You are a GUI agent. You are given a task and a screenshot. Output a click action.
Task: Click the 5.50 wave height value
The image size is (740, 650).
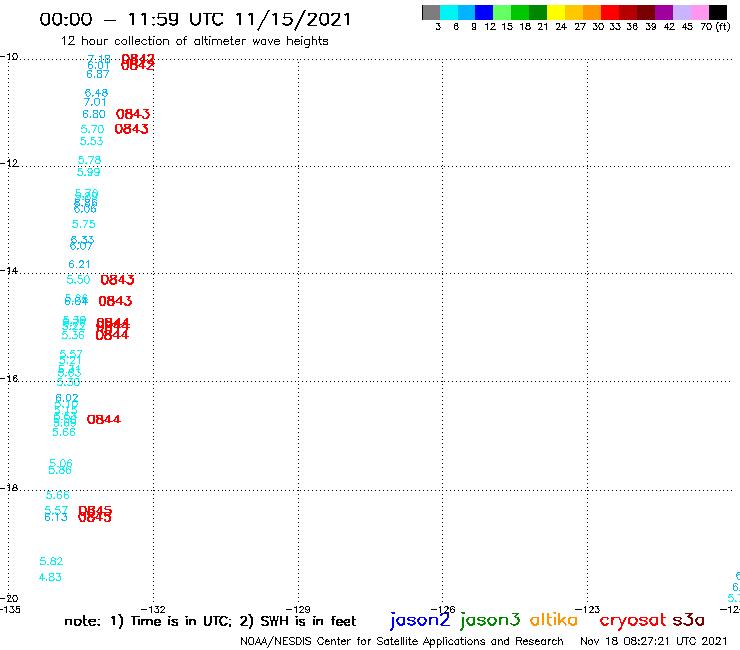pos(78,279)
